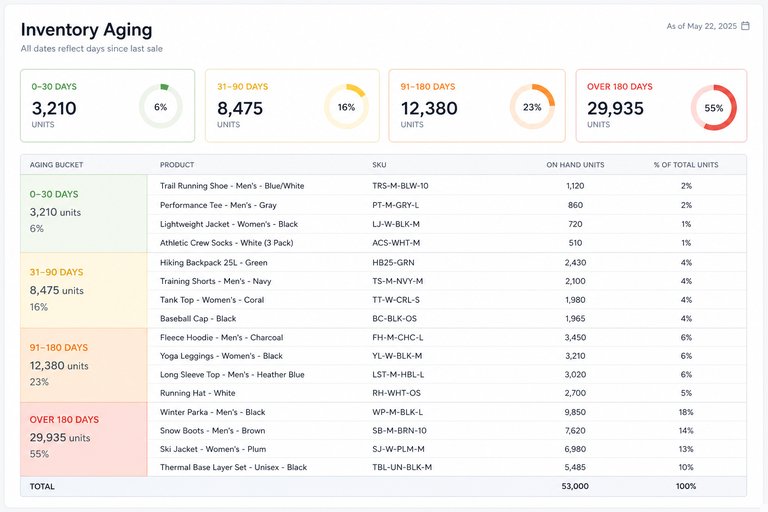
Task: Select Trail Running Shoe - Men's - Blue/White
Action: [x=232, y=186]
